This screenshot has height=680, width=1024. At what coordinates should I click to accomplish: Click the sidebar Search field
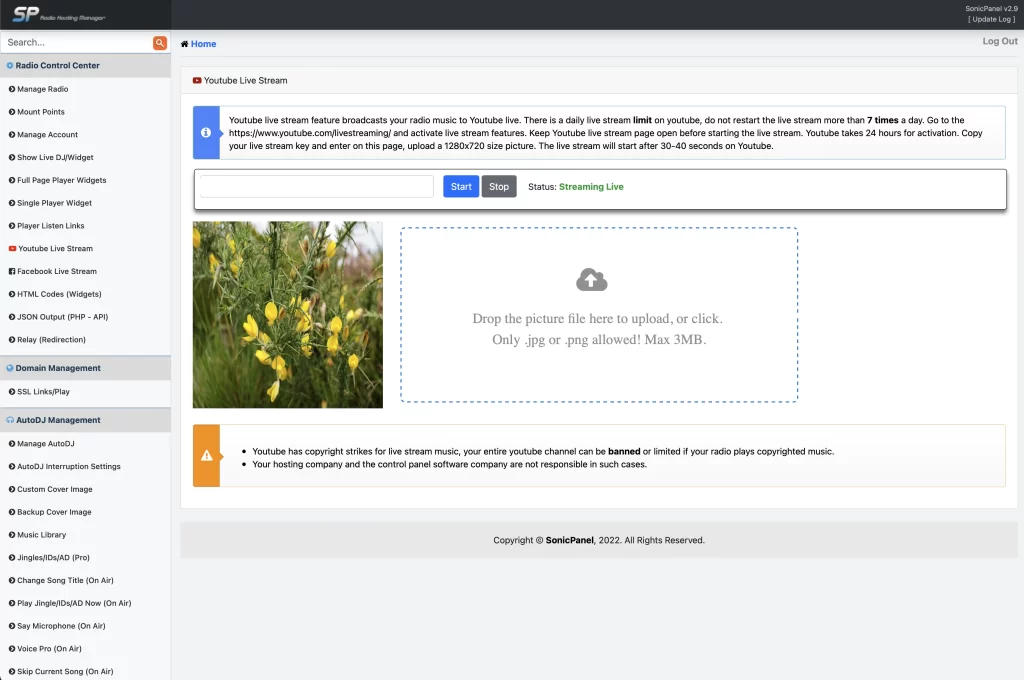(77, 42)
